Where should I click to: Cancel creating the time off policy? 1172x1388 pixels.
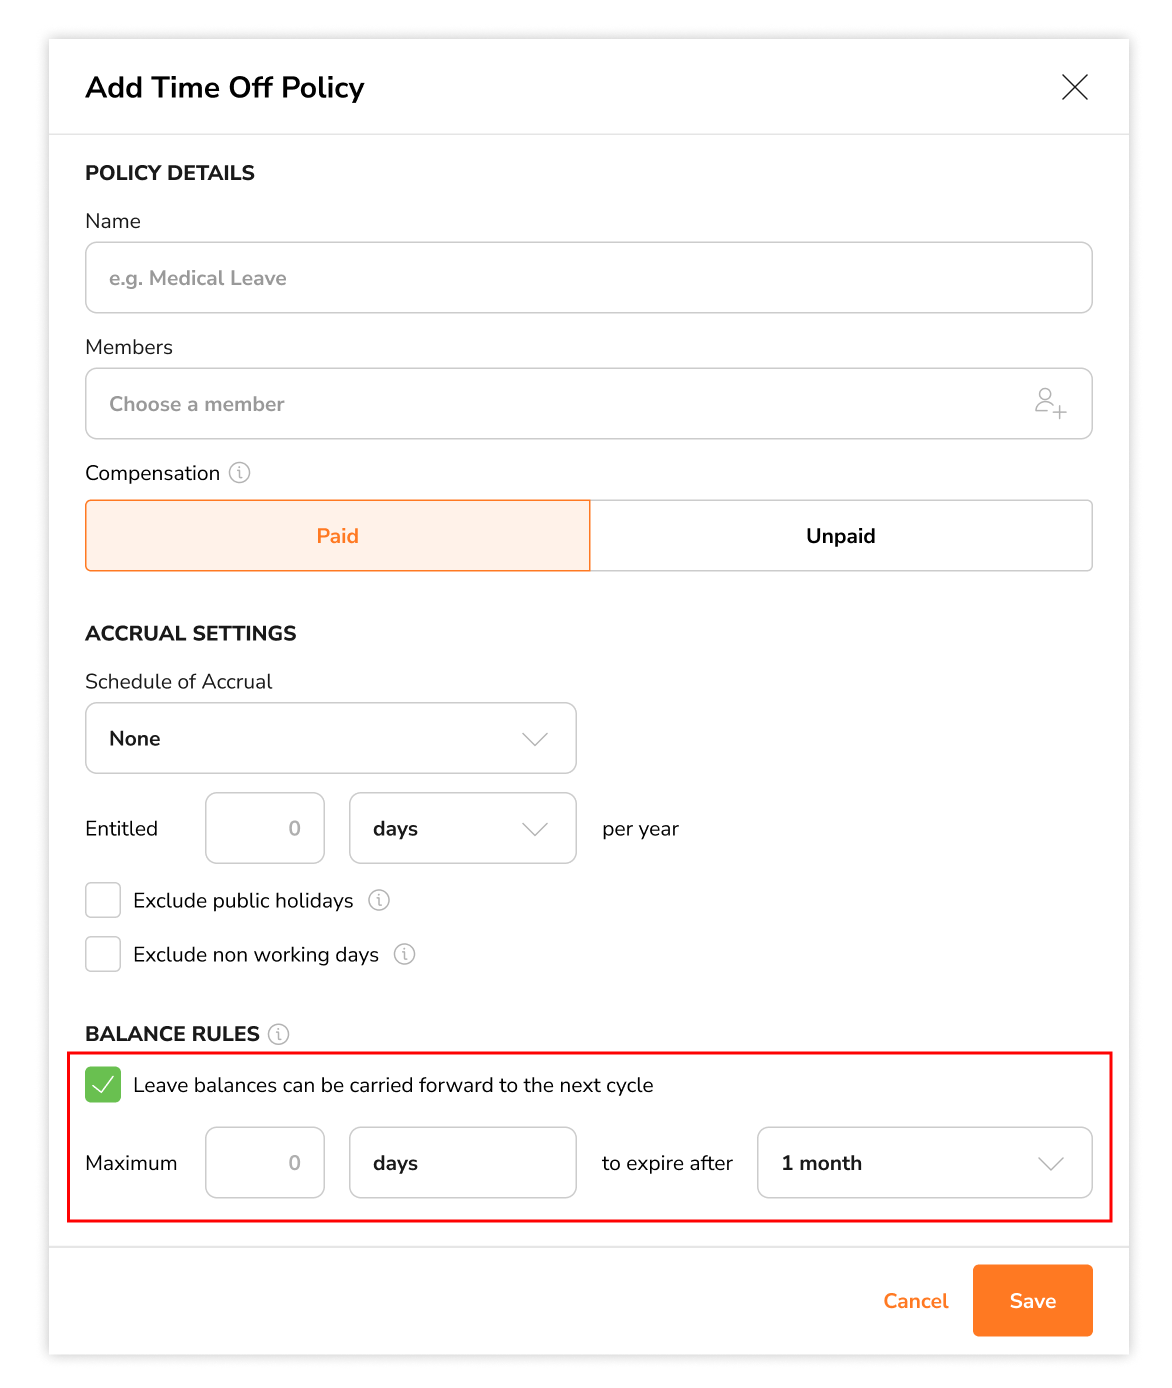[x=915, y=1301]
